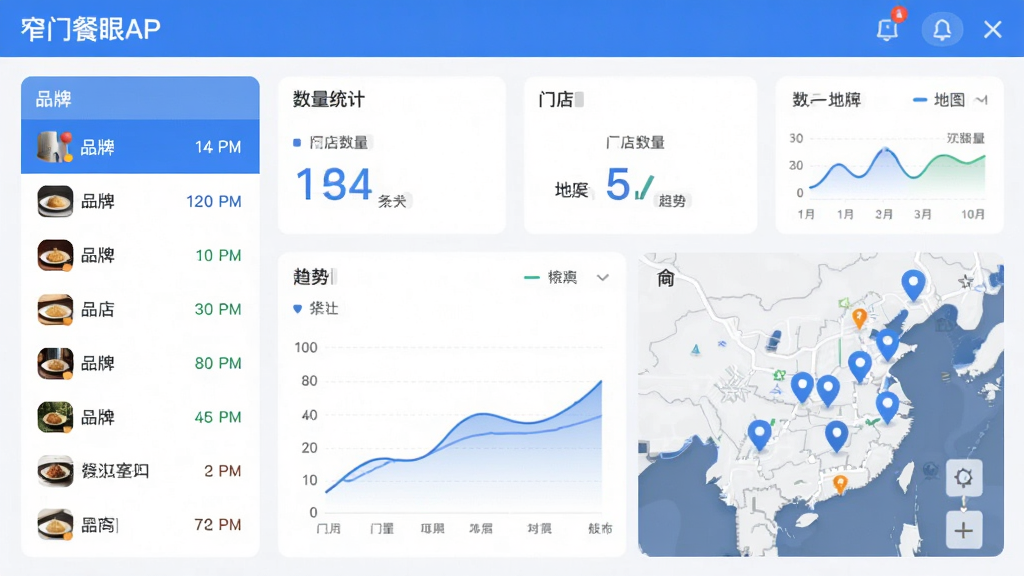
Task: Click the 134 count value
Action: click(334, 184)
